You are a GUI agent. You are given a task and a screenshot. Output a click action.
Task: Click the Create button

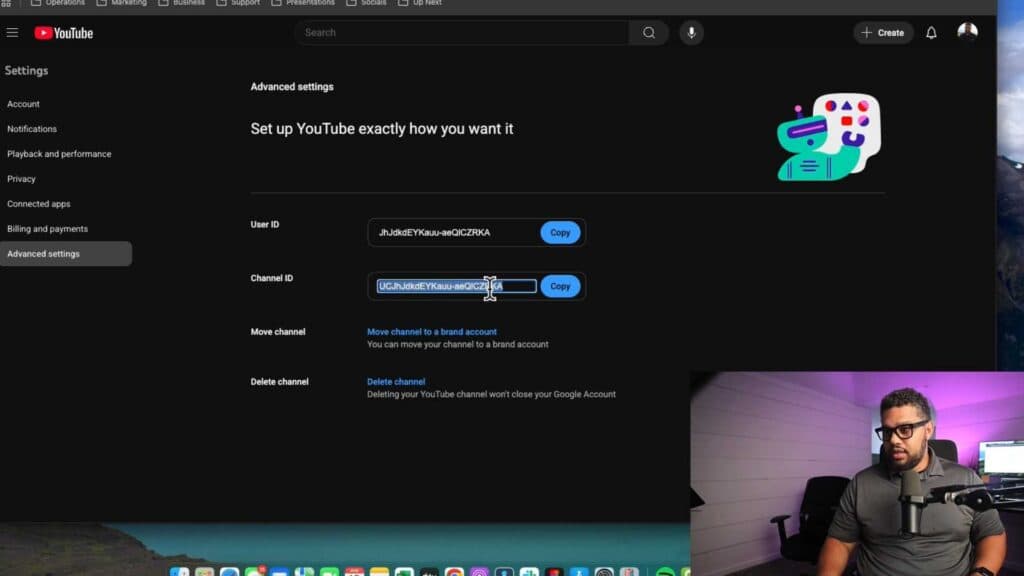point(883,33)
